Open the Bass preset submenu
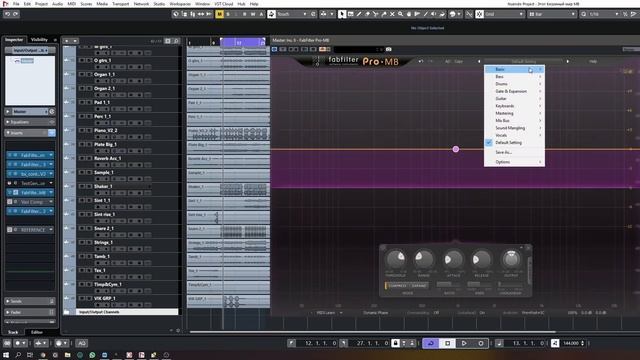640x360 pixels. (514, 77)
